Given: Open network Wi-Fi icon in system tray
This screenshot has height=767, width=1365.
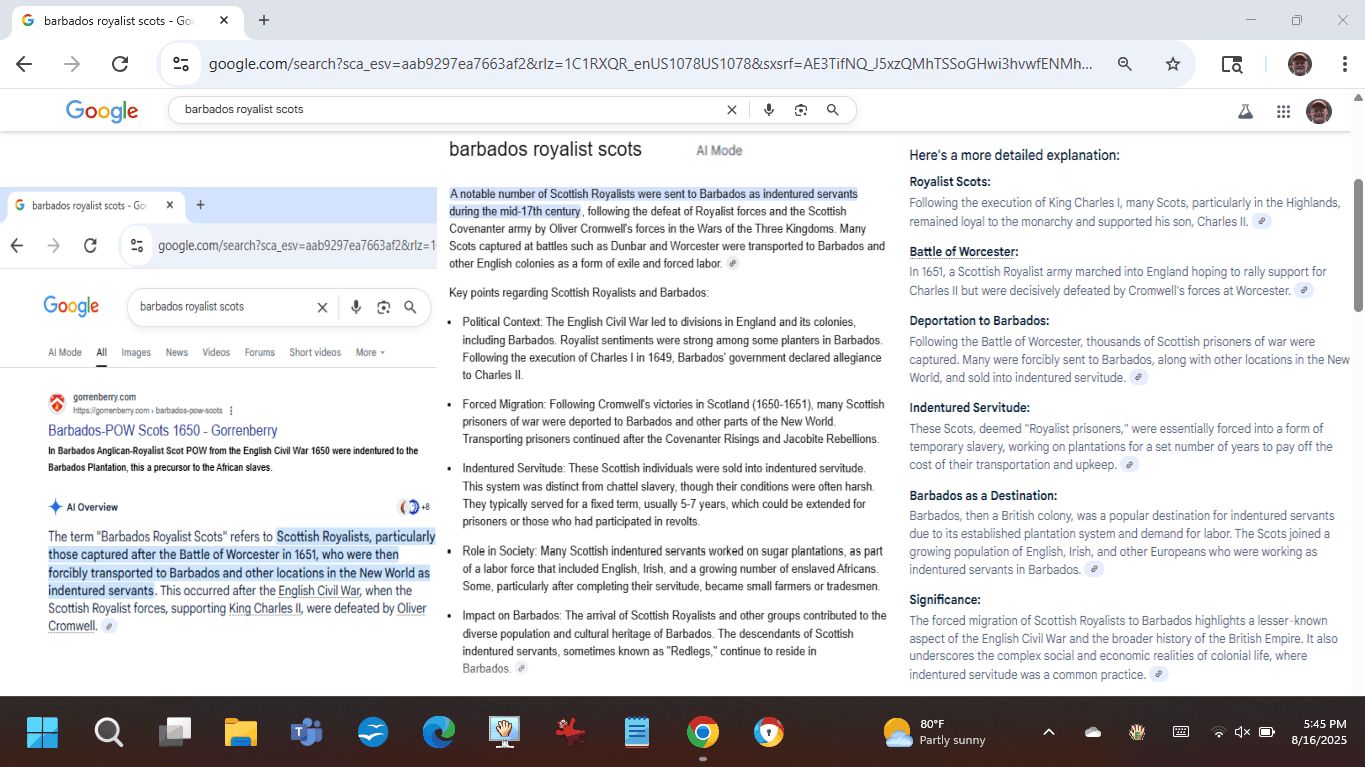Looking at the screenshot, I should click(1218, 732).
